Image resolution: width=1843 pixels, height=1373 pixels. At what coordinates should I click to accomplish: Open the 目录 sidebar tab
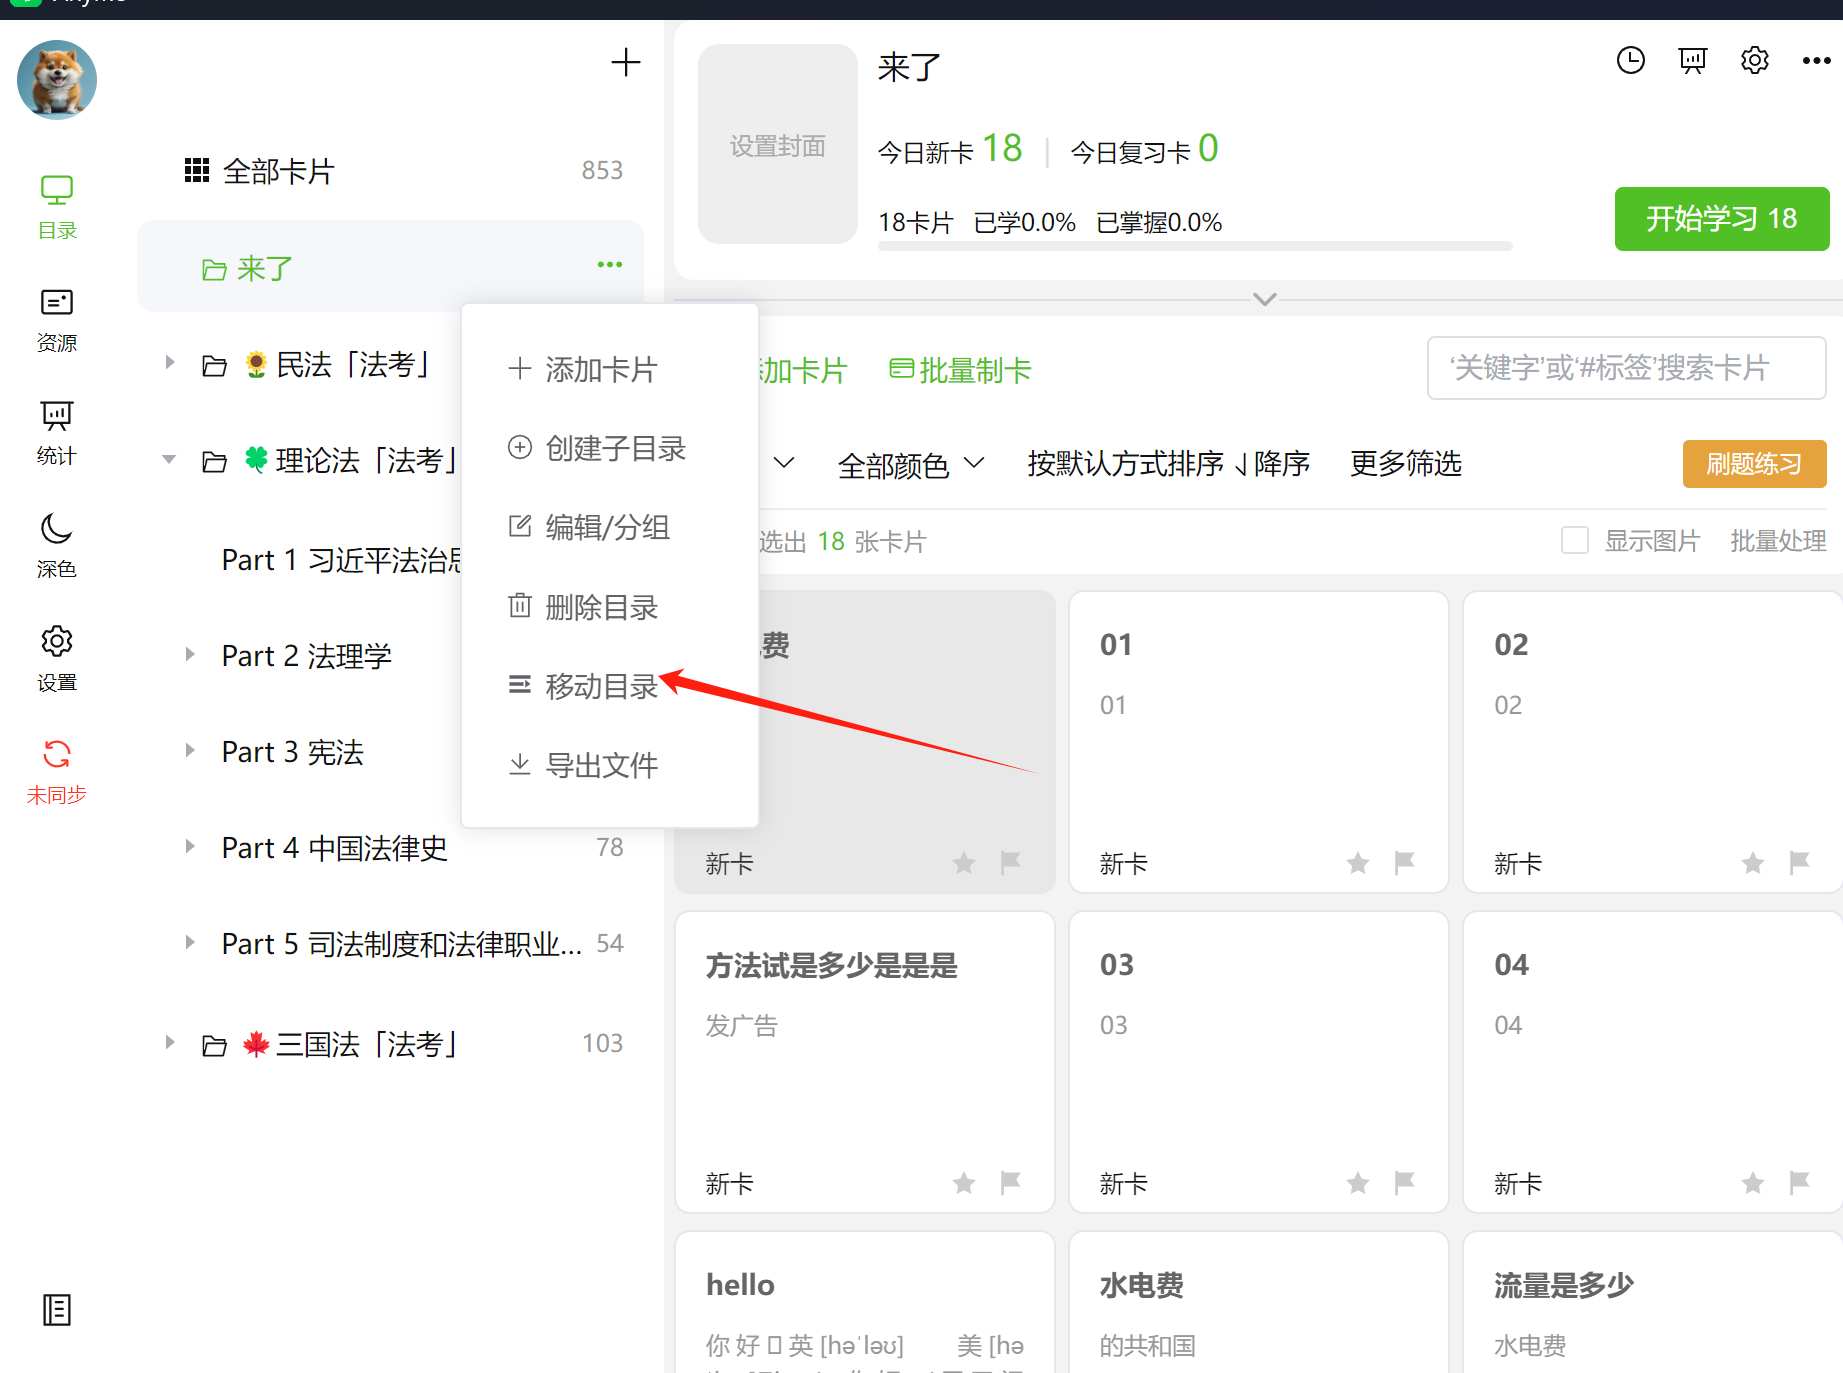57,207
